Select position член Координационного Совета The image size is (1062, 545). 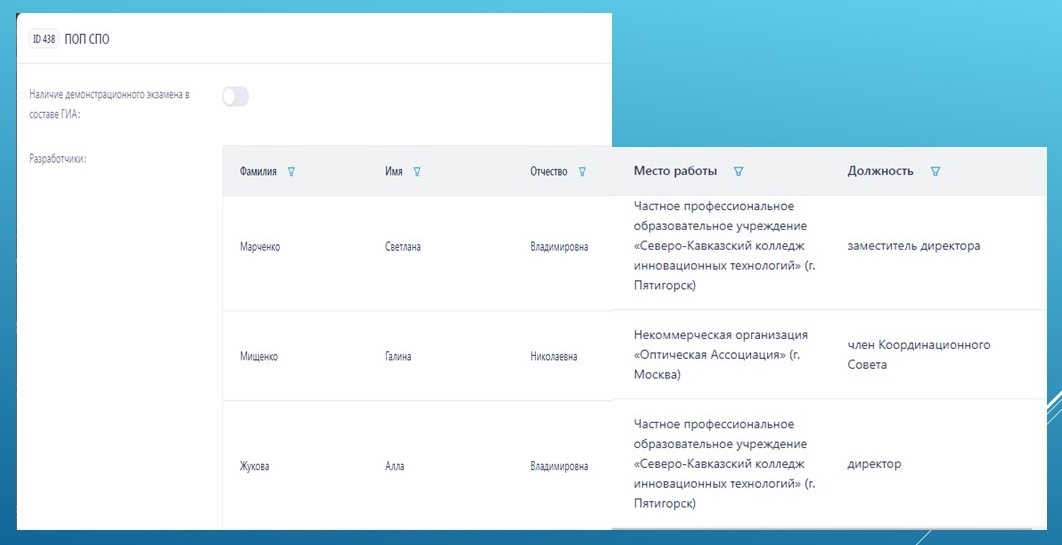pos(919,355)
